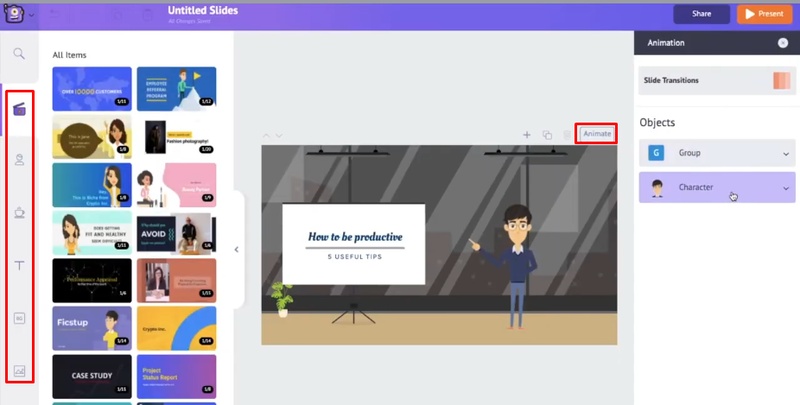The image size is (800, 405).
Task: Open the characters sidebar icon
Action: [19, 160]
